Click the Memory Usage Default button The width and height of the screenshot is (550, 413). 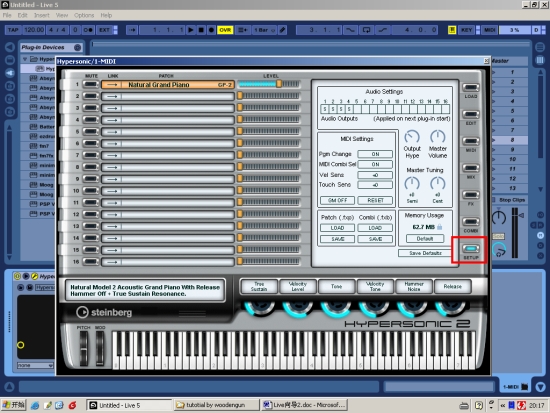pos(425,239)
